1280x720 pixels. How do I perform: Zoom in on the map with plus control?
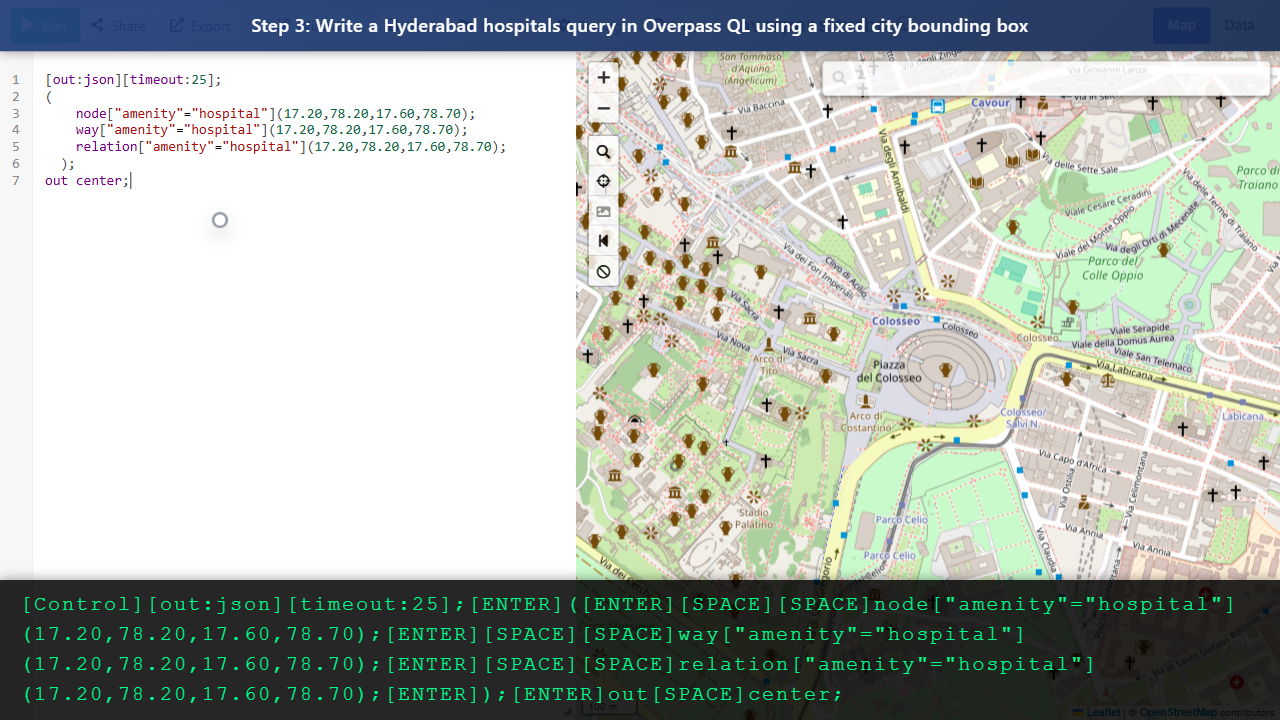[x=603, y=77]
